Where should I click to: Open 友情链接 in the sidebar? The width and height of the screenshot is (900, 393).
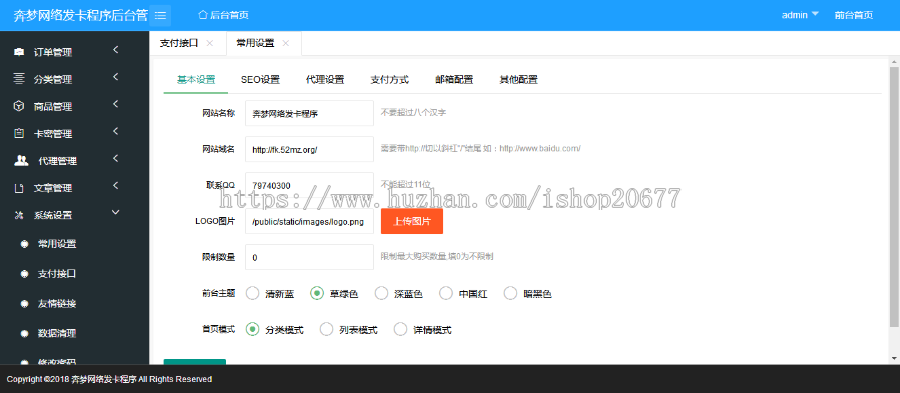57,303
